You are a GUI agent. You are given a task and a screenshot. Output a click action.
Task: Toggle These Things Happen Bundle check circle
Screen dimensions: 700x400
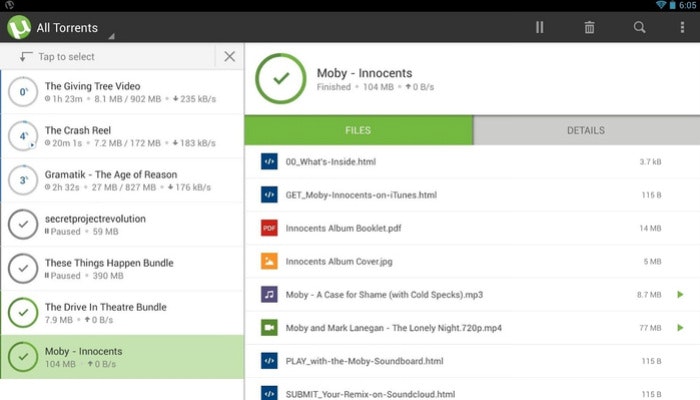click(x=23, y=268)
